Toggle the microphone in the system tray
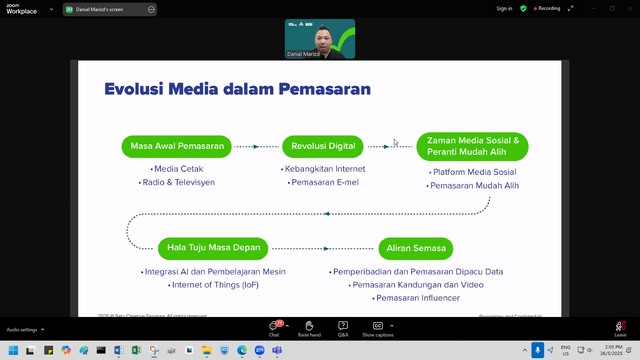Screen dimensions: 640x360 click(538, 350)
